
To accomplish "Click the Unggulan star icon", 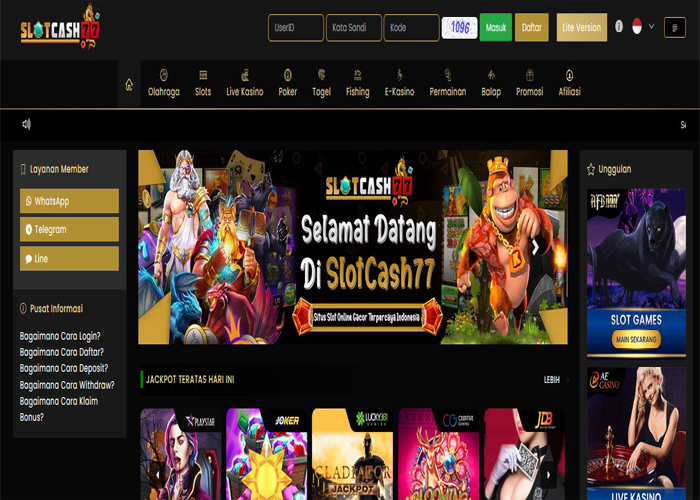I will point(591,169).
